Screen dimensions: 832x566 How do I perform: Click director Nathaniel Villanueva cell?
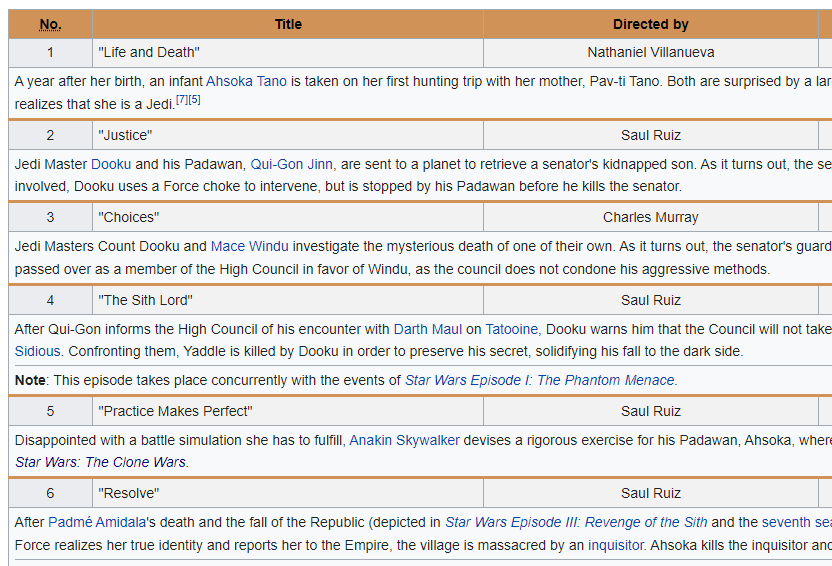(x=651, y=53)
